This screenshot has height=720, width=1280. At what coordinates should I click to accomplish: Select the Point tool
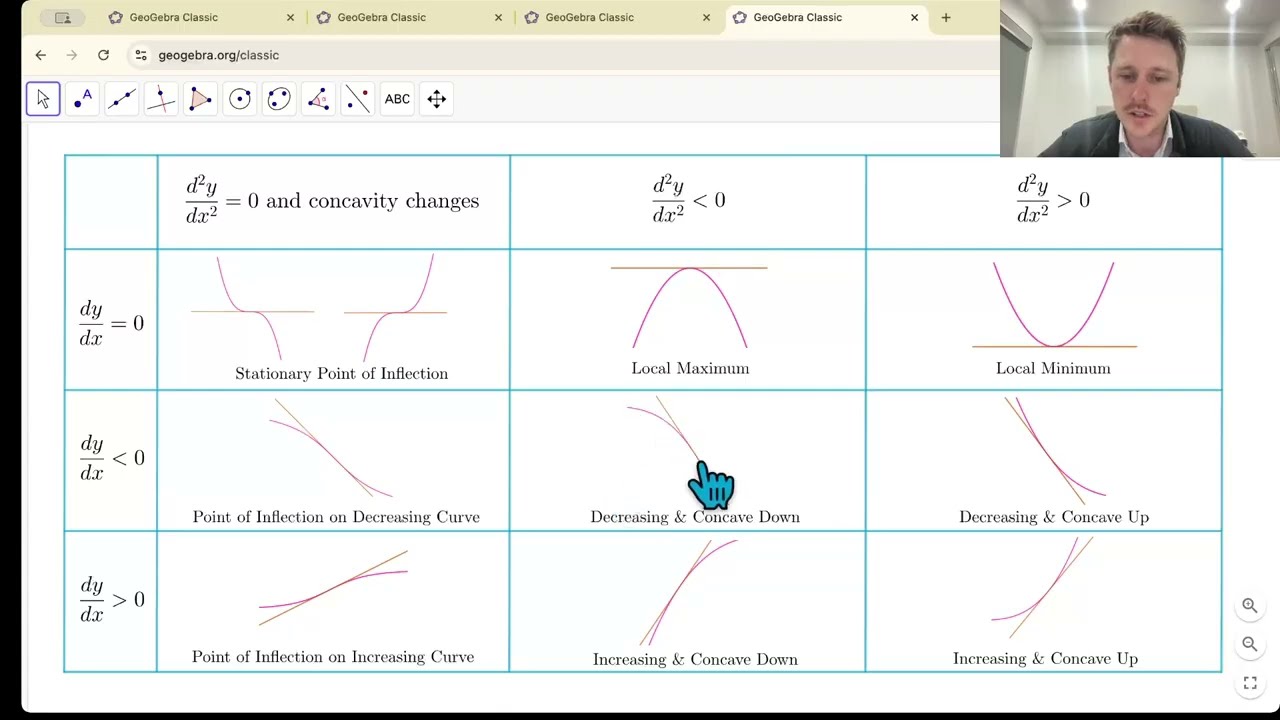[x=82, y=99]
